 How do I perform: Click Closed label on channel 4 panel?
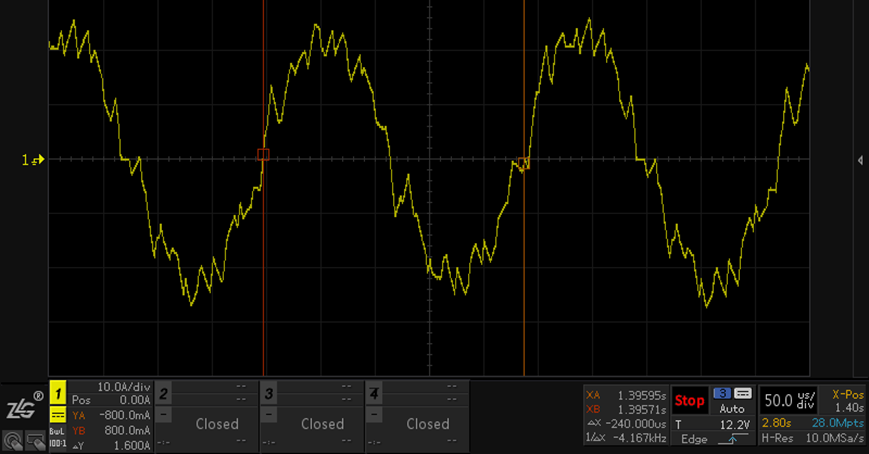tap(428, 424)
